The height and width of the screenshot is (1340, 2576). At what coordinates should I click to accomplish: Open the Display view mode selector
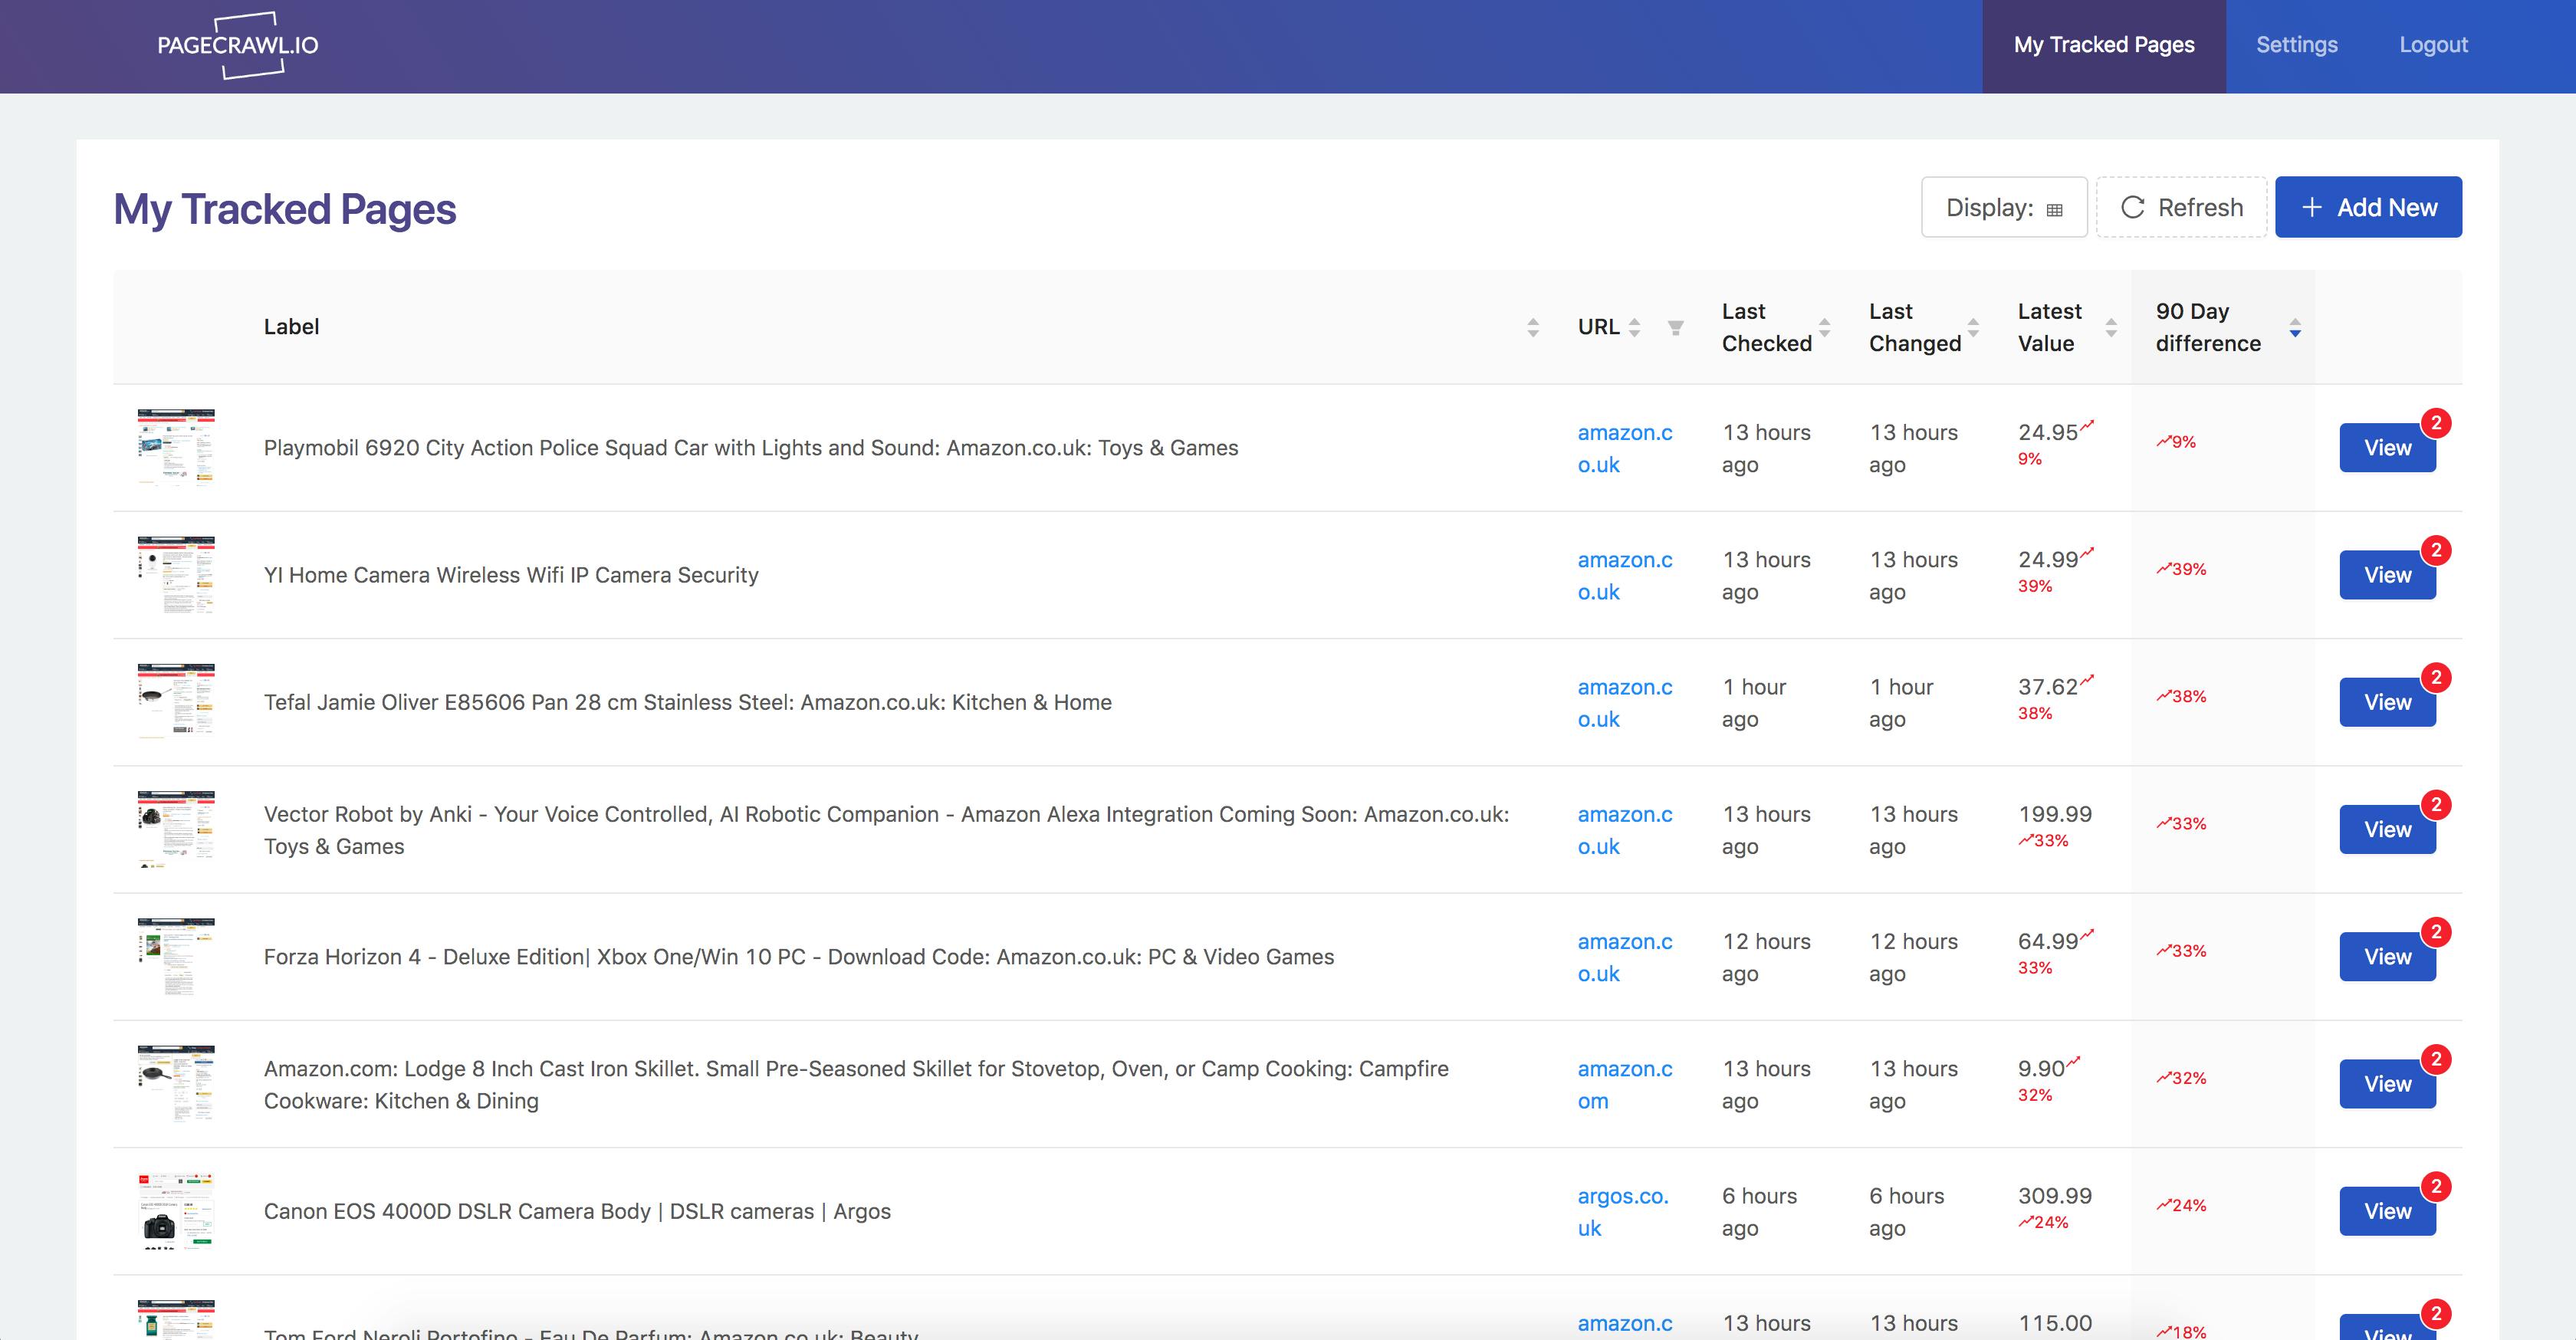point(2004,207)
